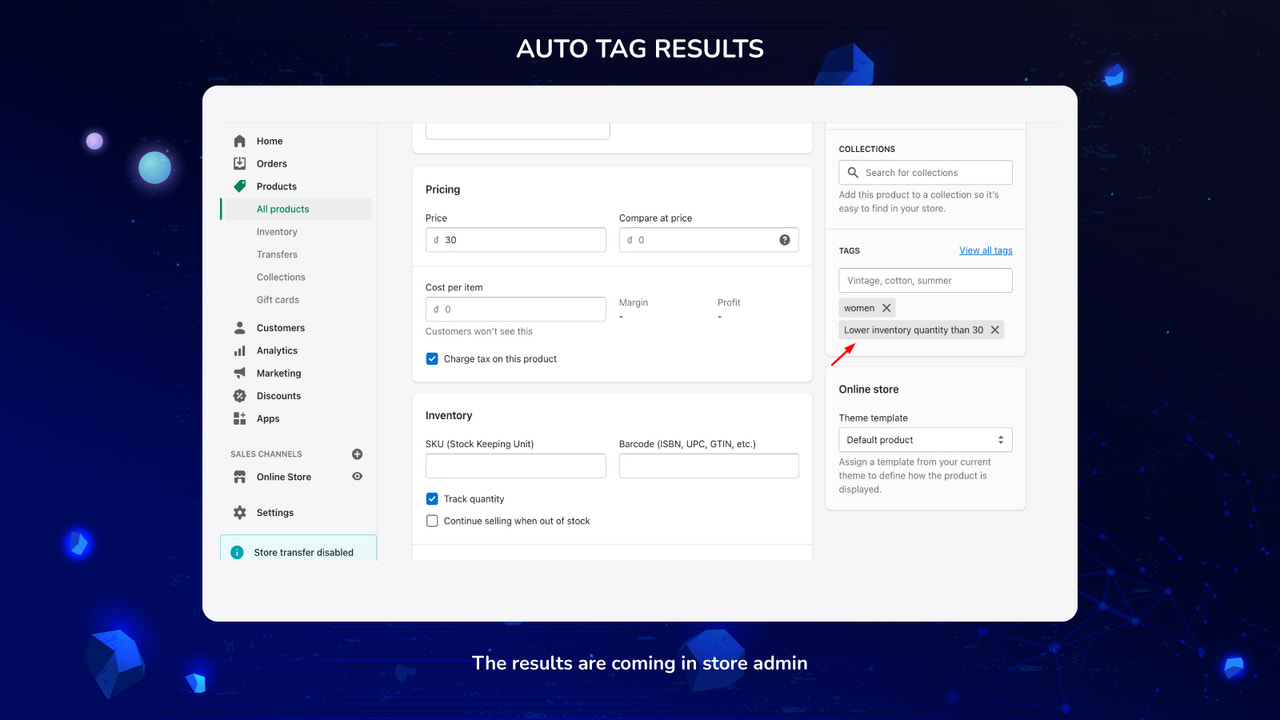Open the Customers section
This screenshot has height=720, width=1280.
pos(280,327)
